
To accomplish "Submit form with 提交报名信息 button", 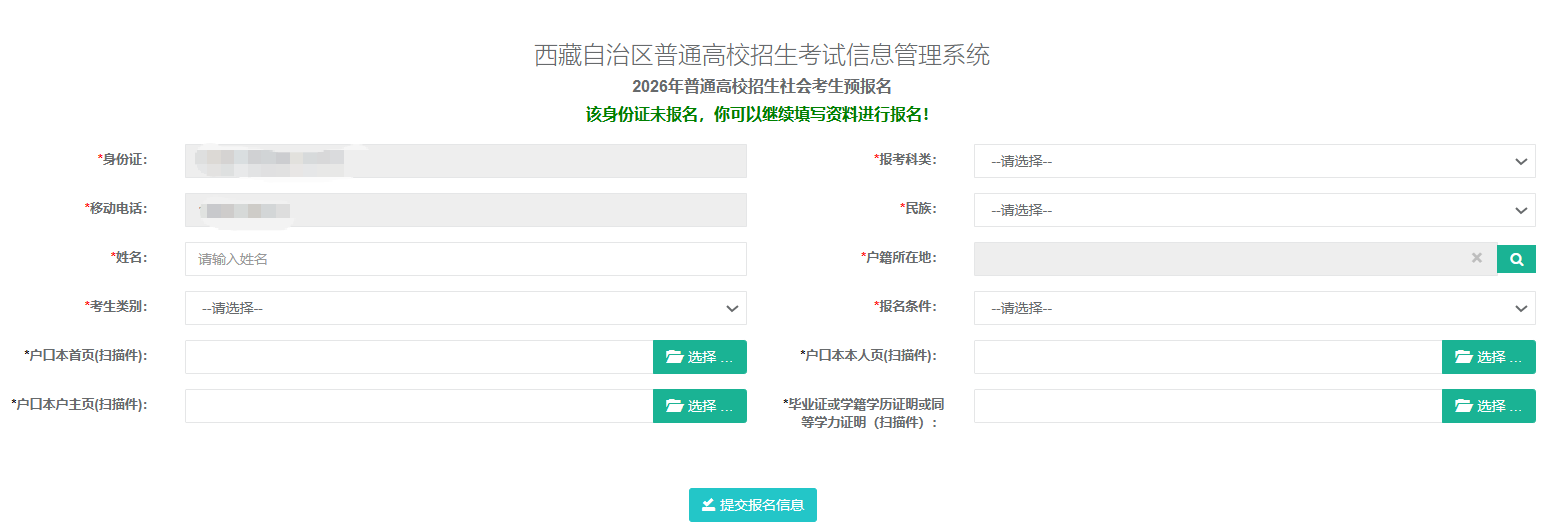I will click(x=752, y=505).
